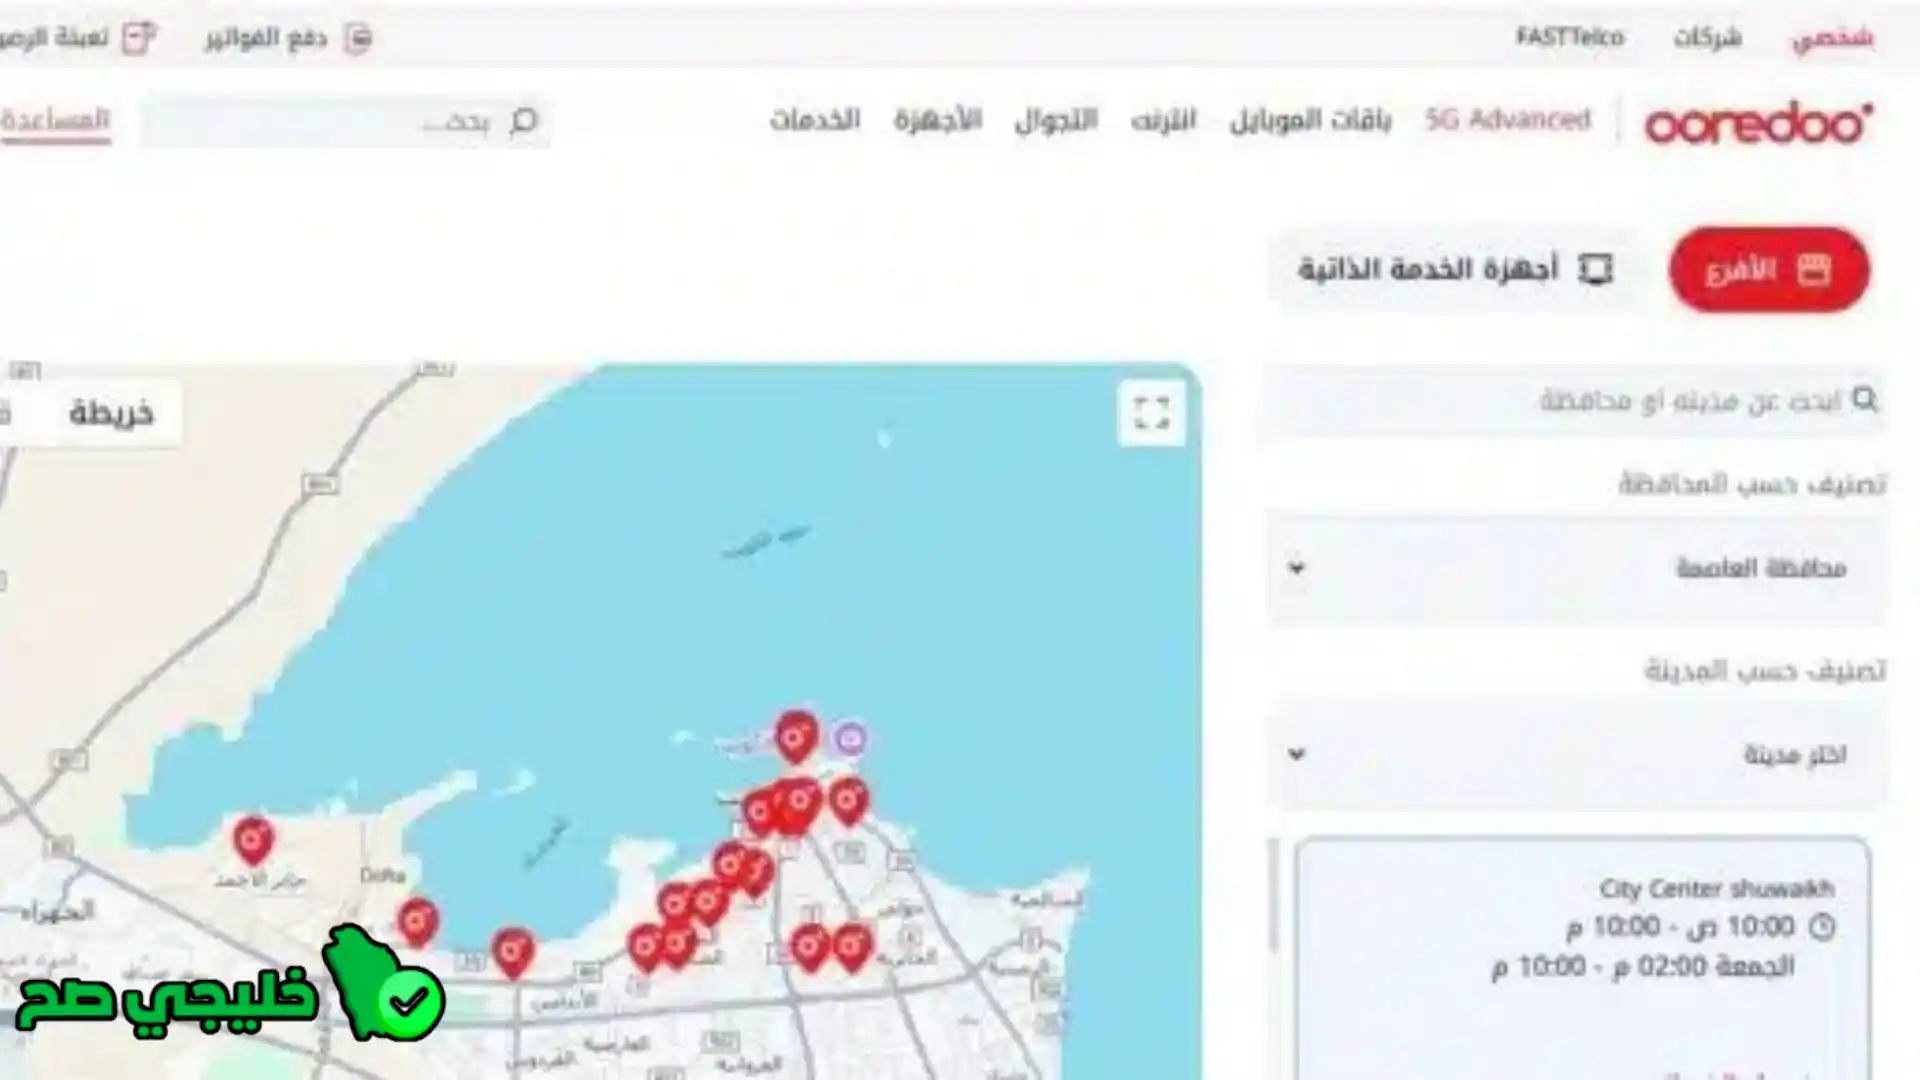
Task: Click the search magnifier icon in the top bar
Action: tap(523, 121)
